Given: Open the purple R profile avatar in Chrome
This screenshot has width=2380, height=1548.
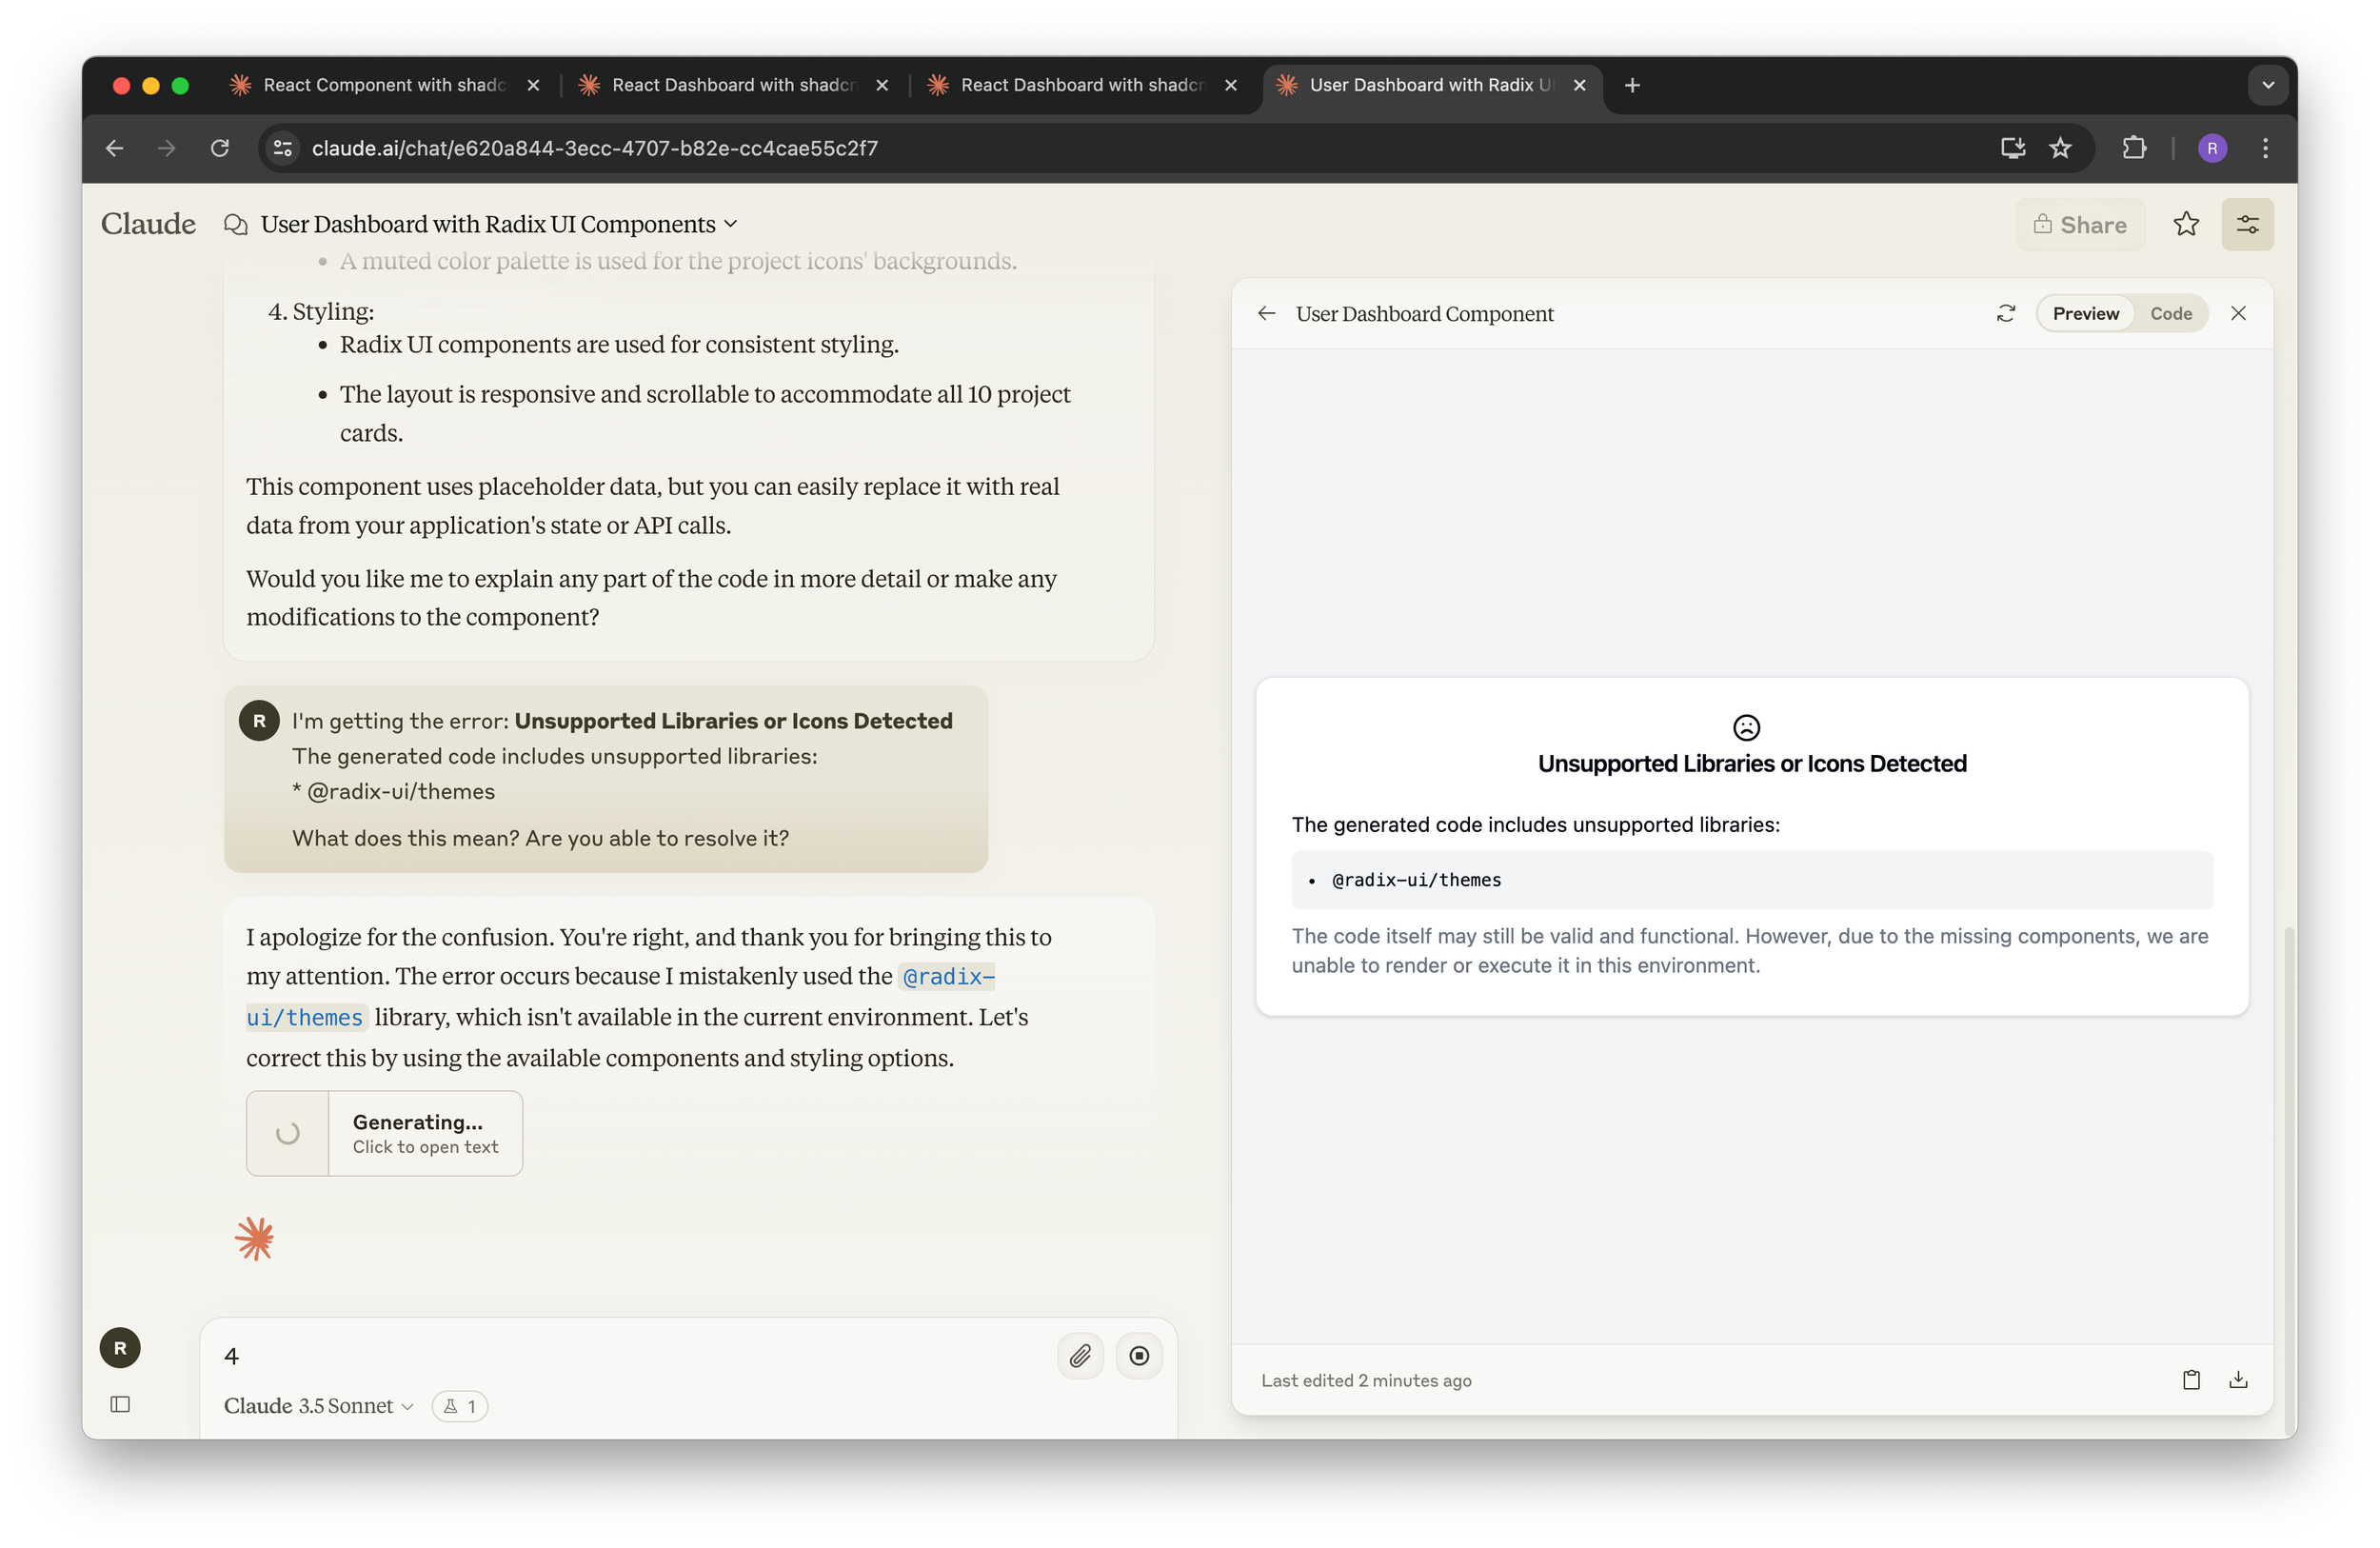Looking at the screenshot, I should [x=2212, y=148].
